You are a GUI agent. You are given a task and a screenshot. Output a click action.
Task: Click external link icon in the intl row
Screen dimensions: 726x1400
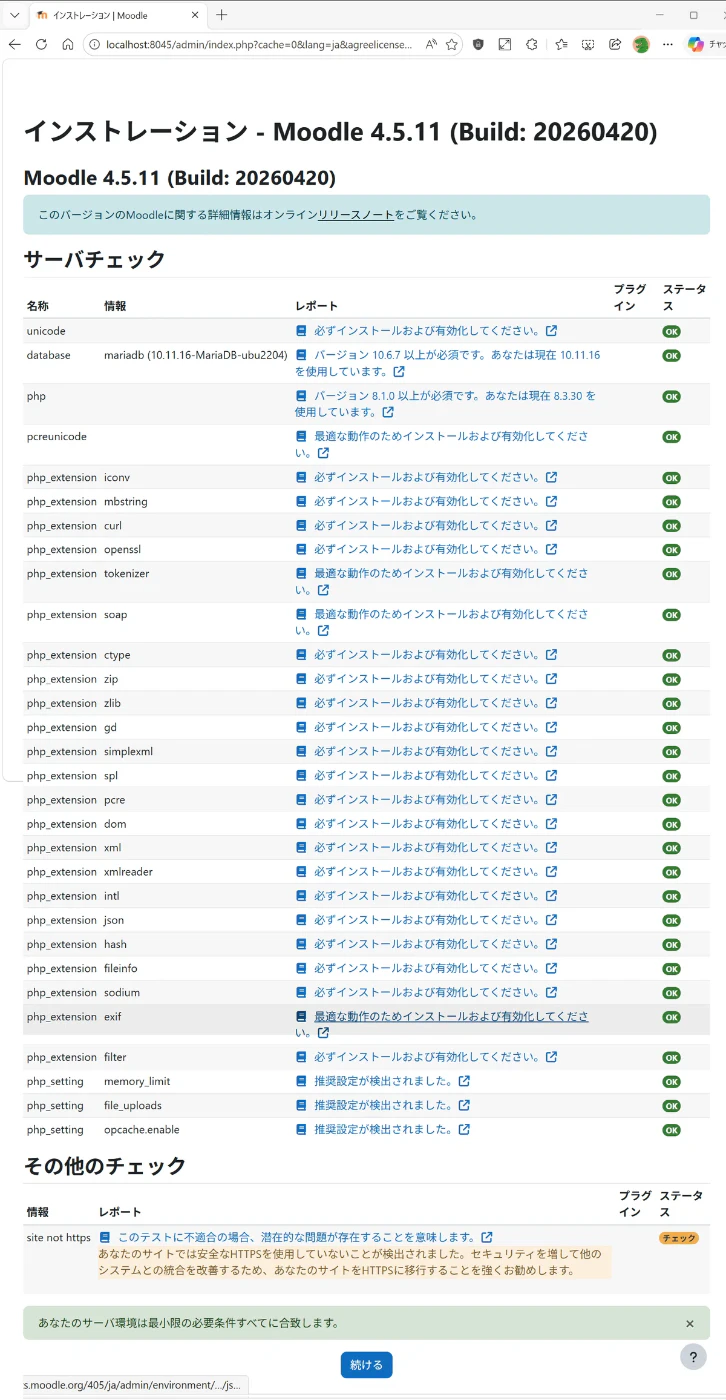click(x=552, y=896)
